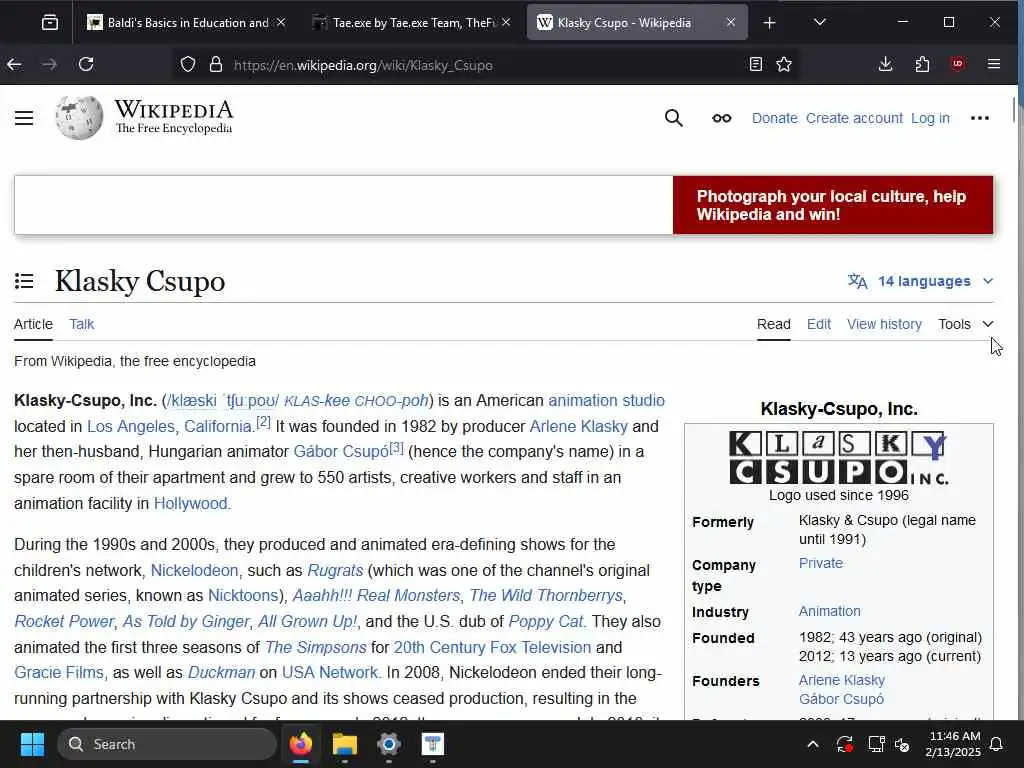Click Firefox taskbar icon
This screenshot has width=1024, height=768.
click(301, 744)
